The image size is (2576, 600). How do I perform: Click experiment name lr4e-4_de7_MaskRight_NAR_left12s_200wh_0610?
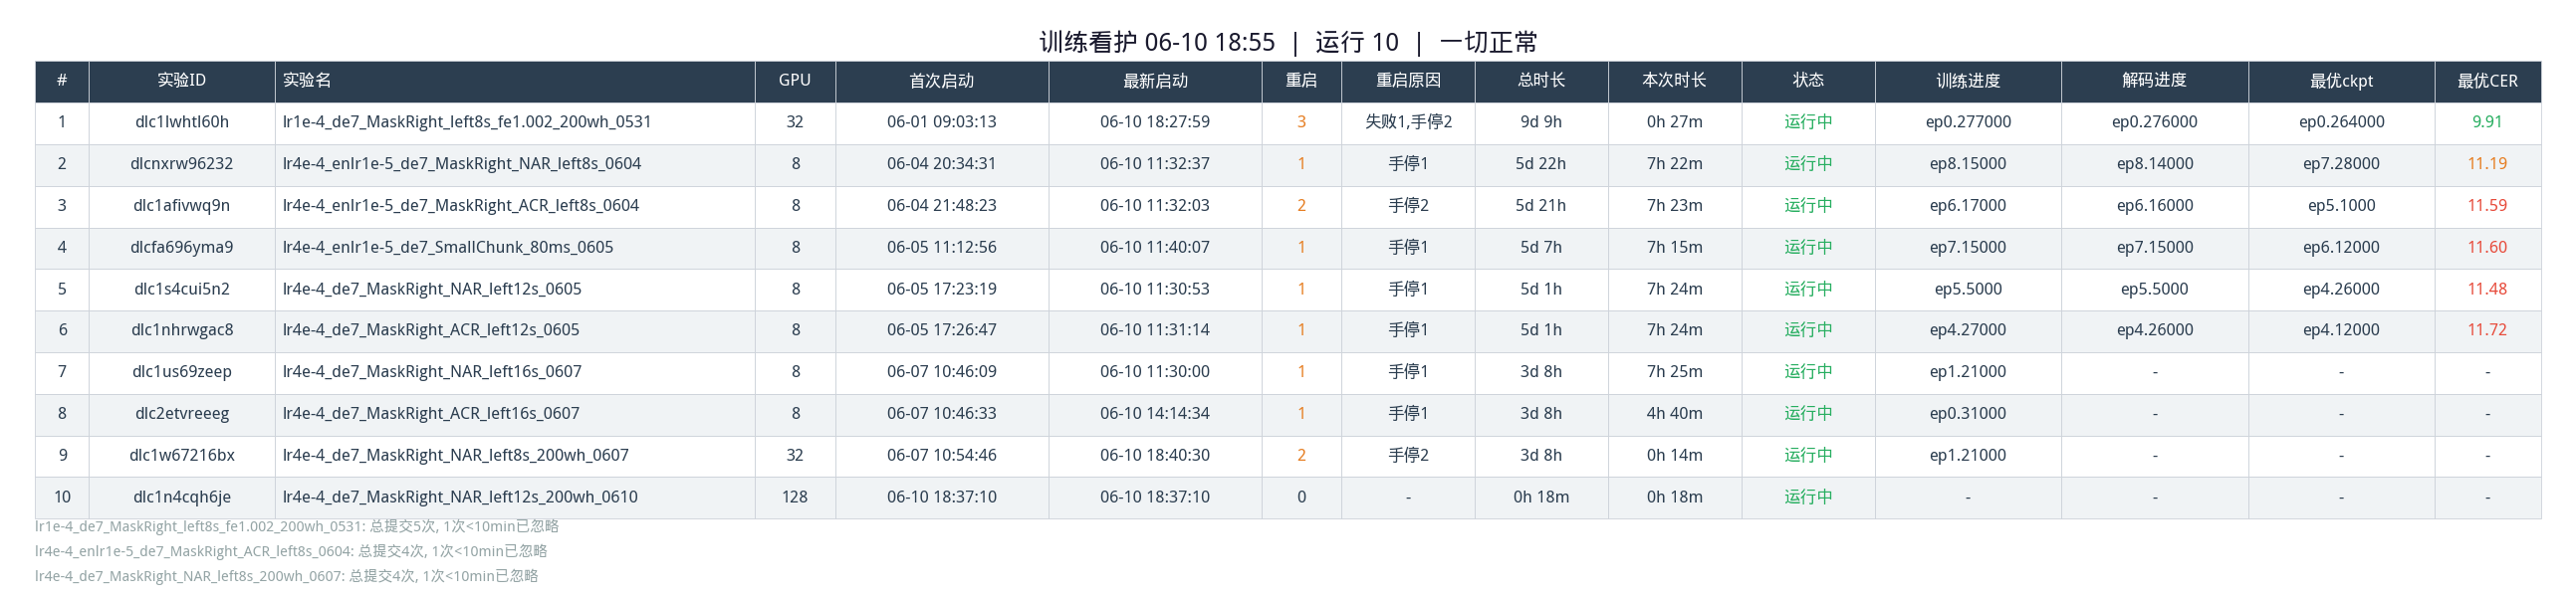(x=460, y=497)
